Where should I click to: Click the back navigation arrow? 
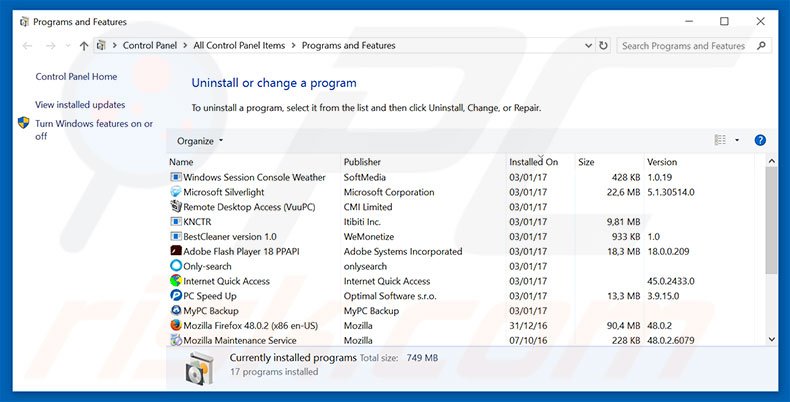[x=27, y=46]
